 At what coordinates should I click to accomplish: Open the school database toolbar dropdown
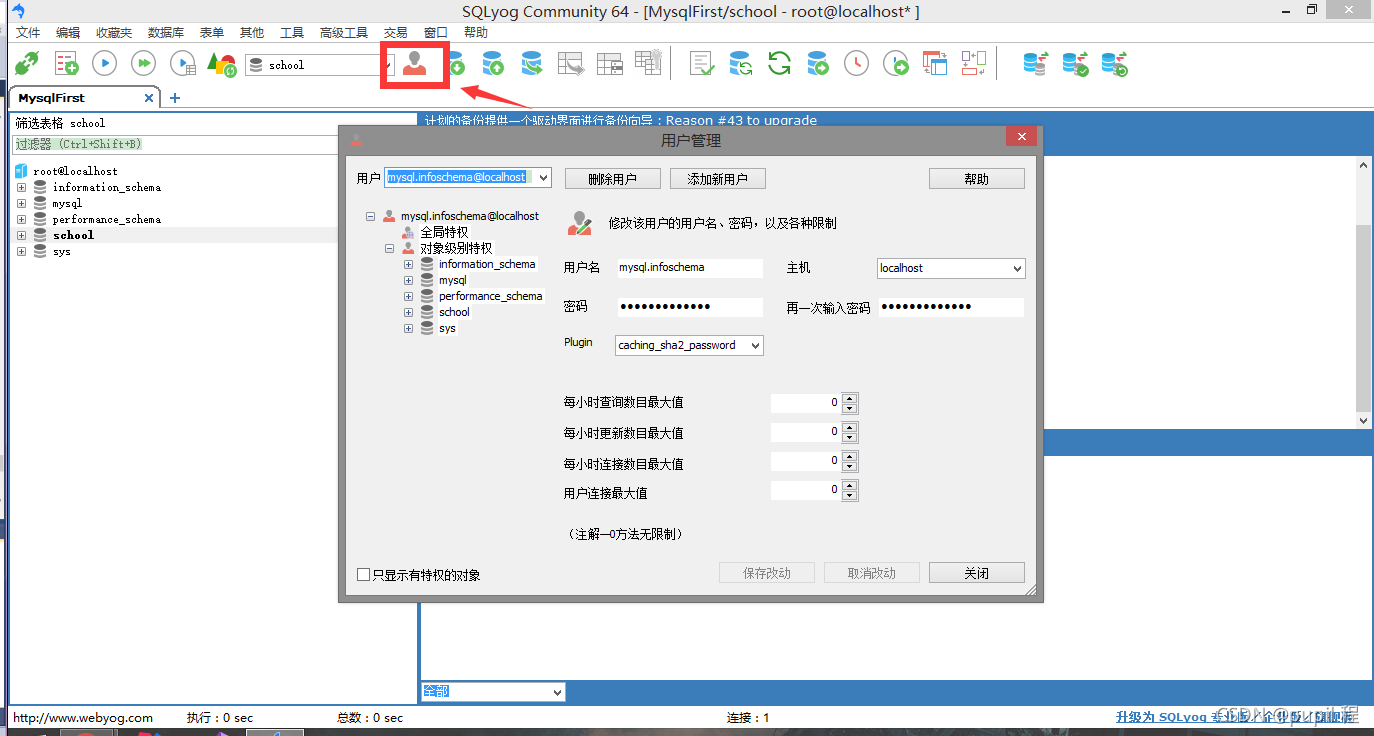(x=390, y=65)
